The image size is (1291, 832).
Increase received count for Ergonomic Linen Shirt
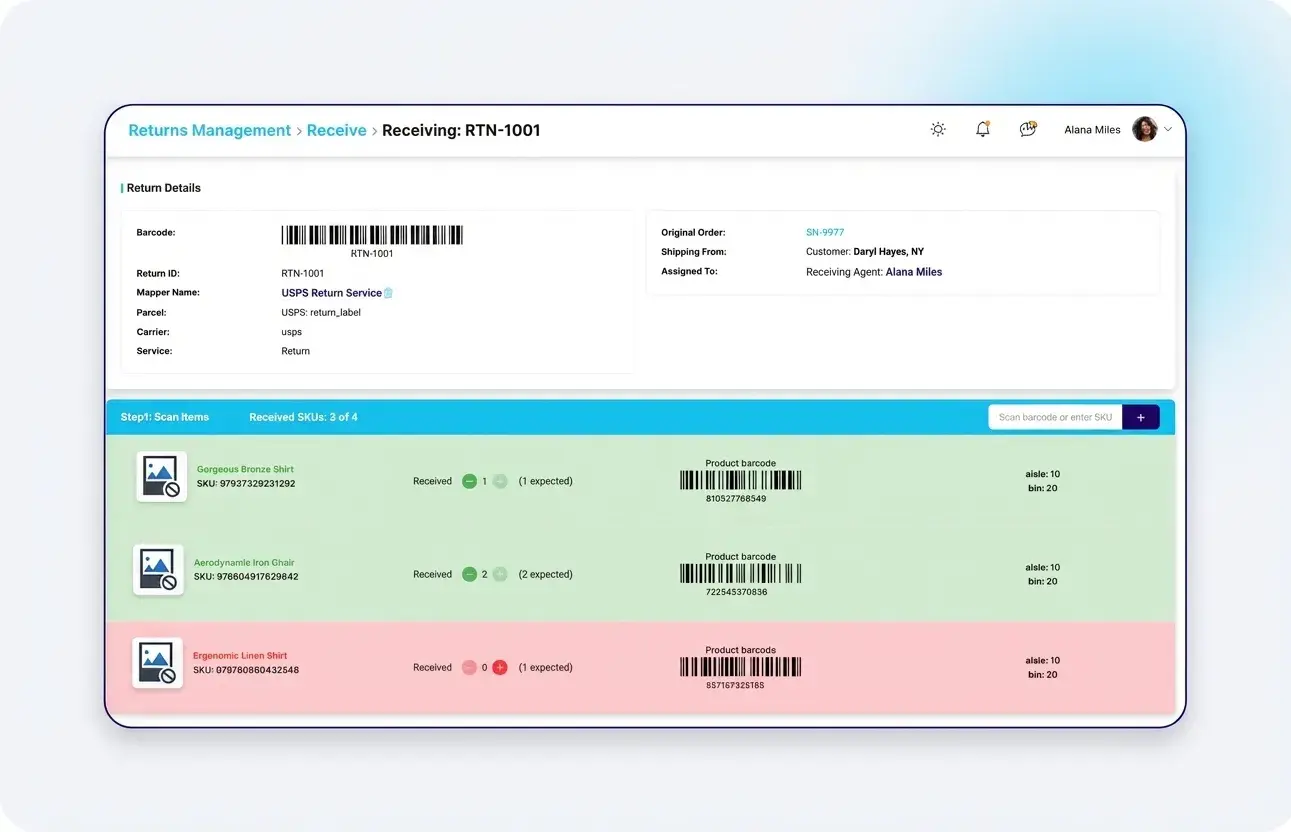pos(499,667)
